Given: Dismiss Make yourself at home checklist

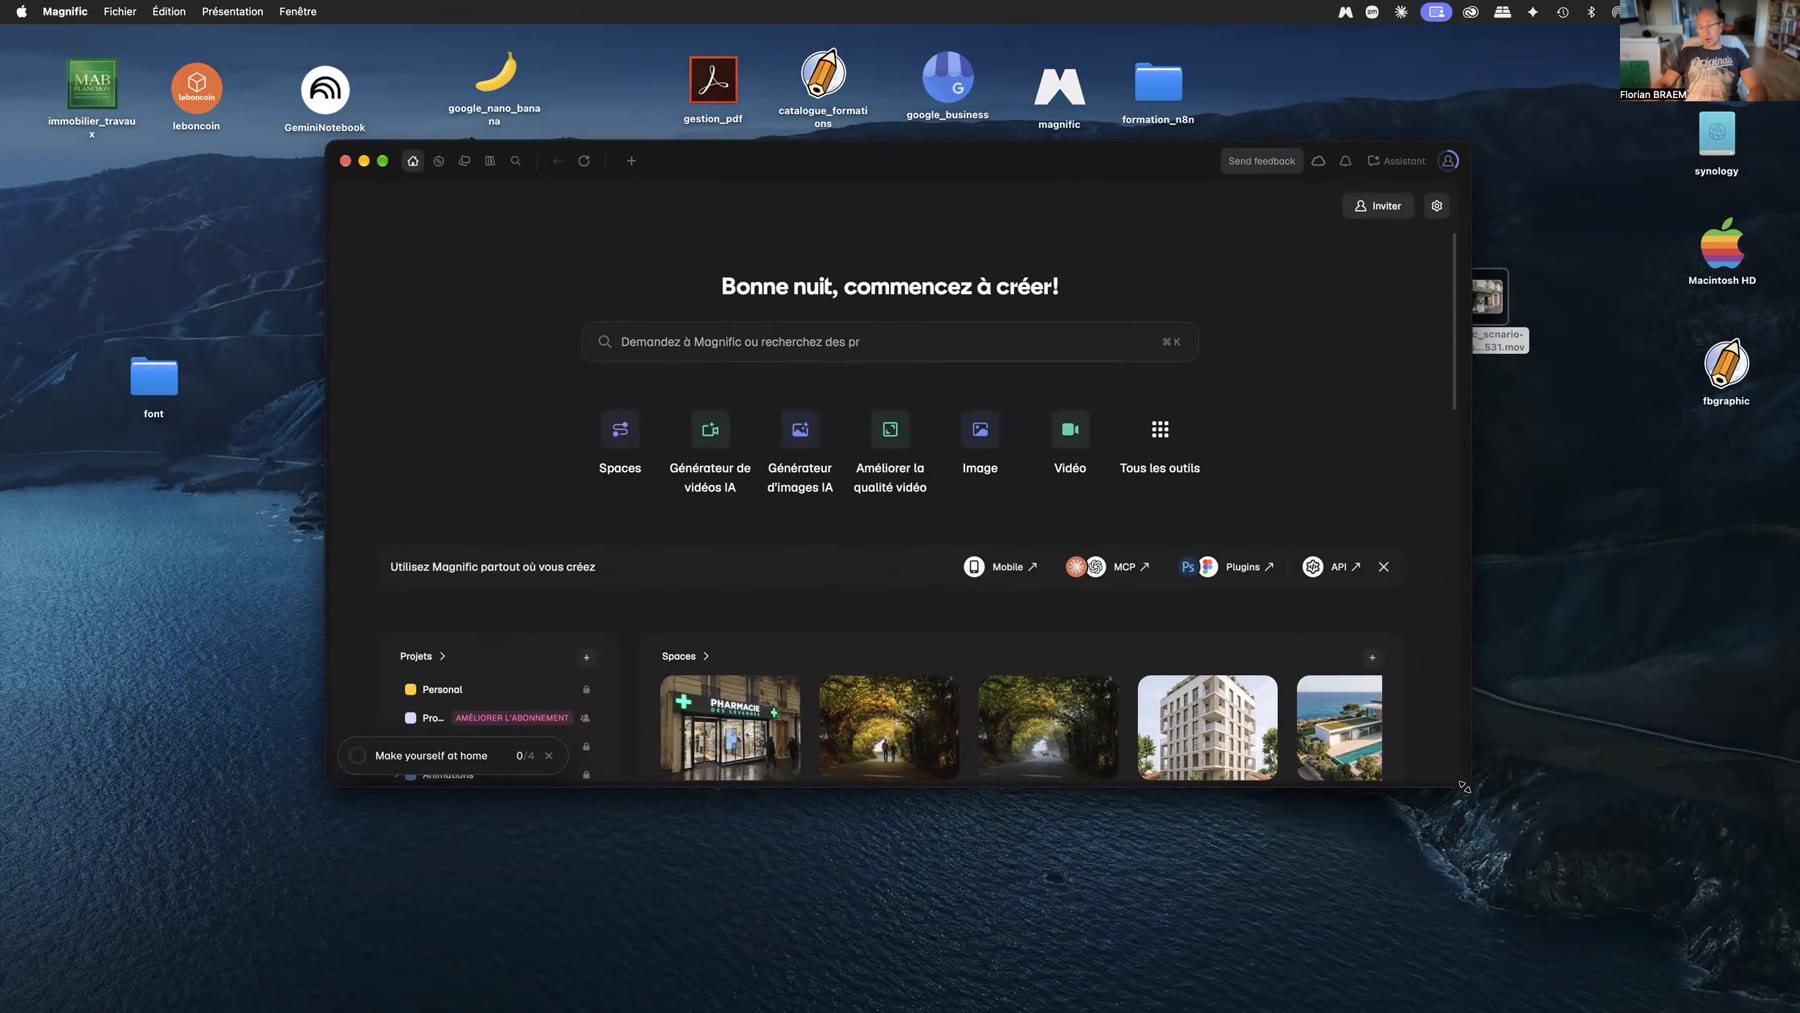Looking at the screenshot, I should 549,756.
